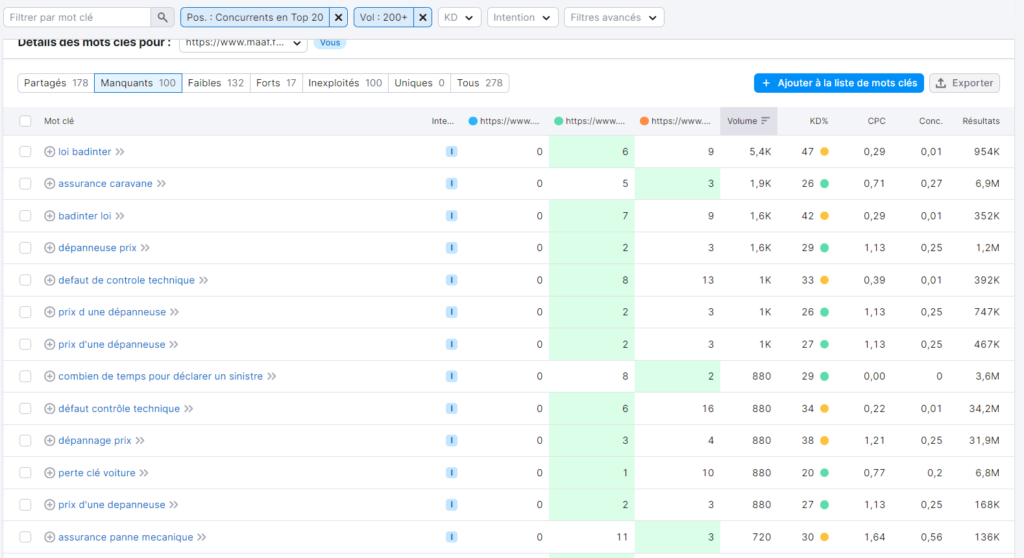Check the box for loi badinter row
This screenshot has height=558, width=1024.
pyautogui.click(x=25, y=152)
